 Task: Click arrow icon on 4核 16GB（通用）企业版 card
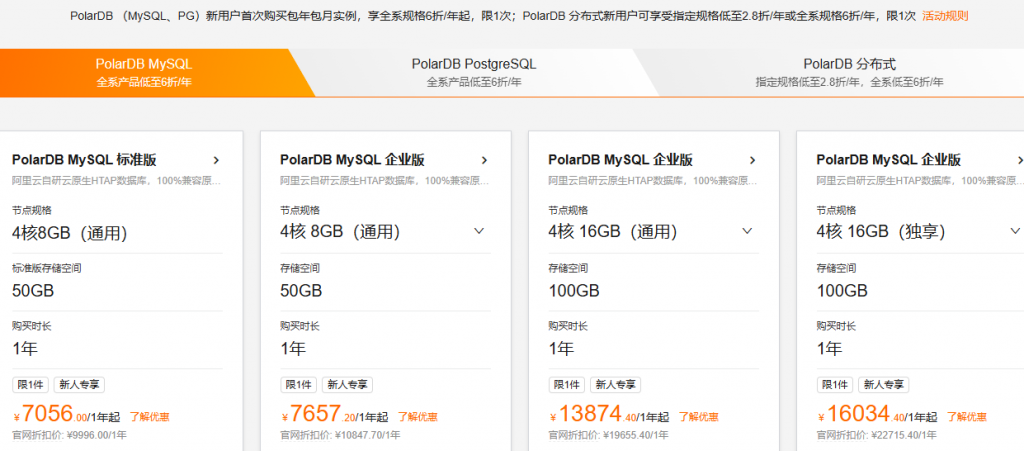coord(753,160)
